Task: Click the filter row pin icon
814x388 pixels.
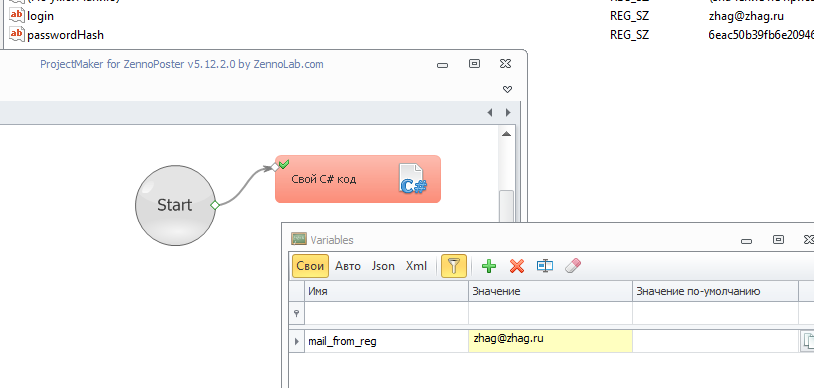Action: coord(296,313)
